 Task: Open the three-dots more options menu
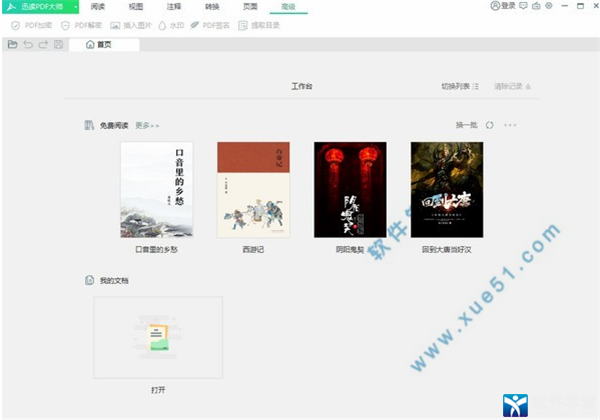pyautogui.click(x=510, y=125)
